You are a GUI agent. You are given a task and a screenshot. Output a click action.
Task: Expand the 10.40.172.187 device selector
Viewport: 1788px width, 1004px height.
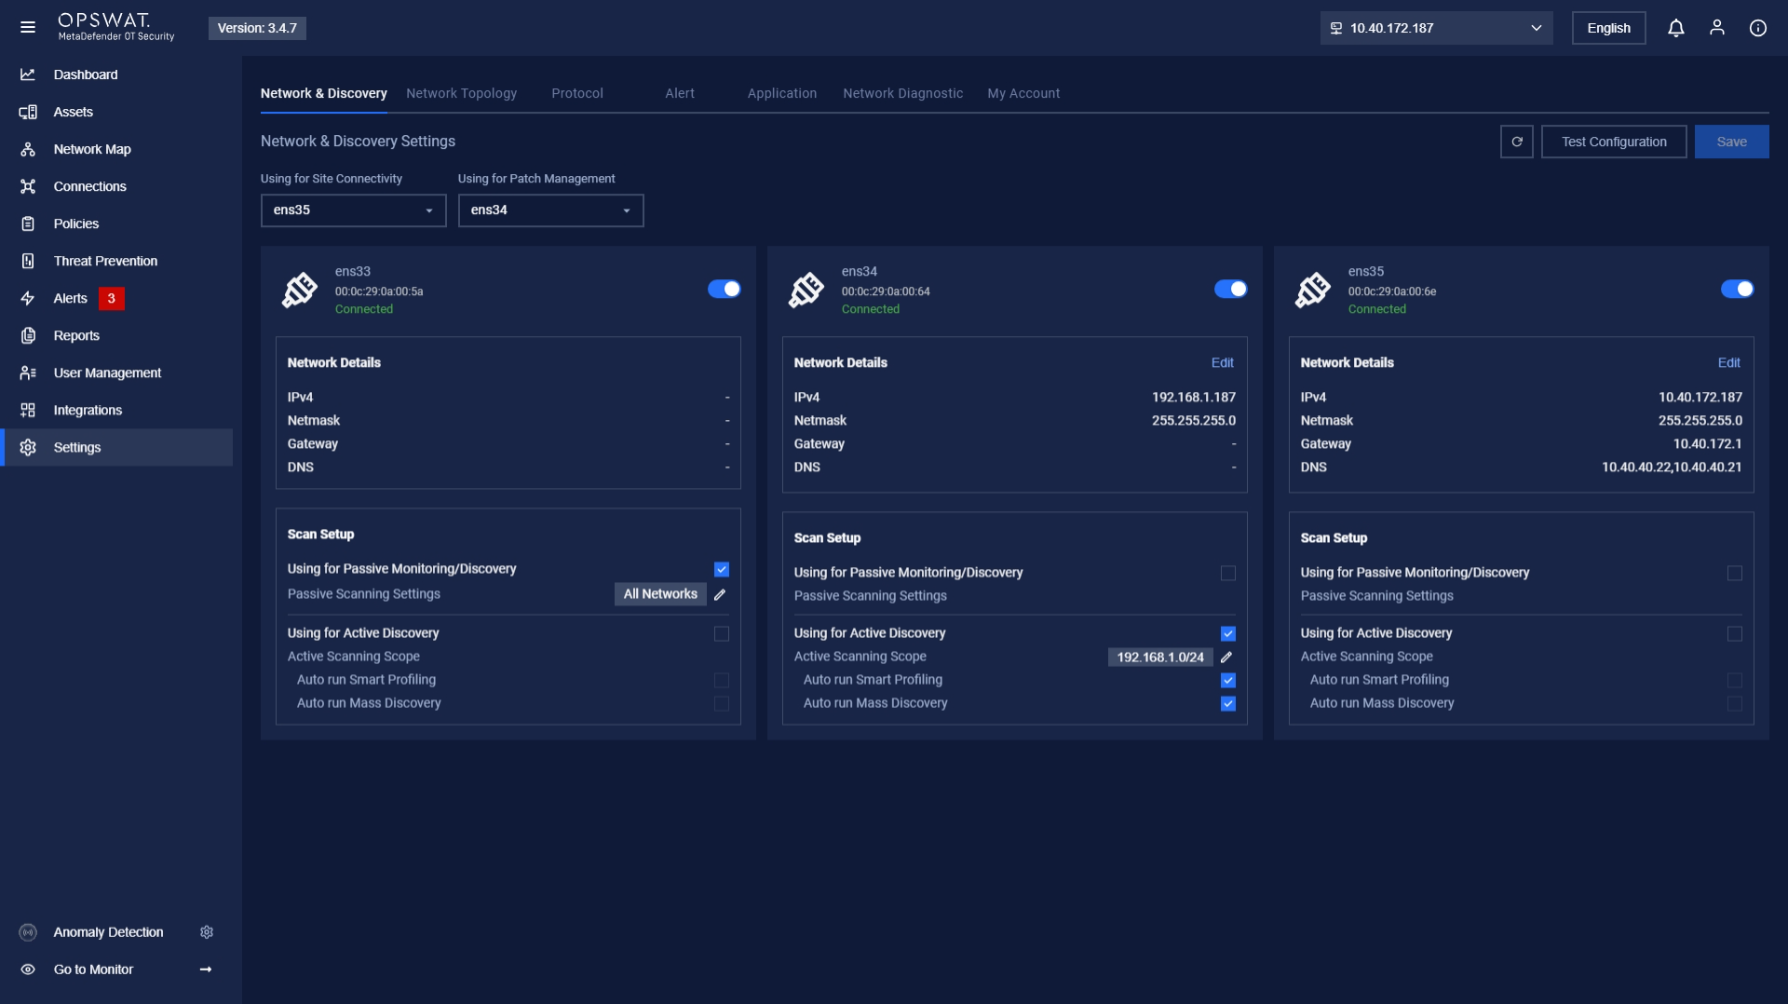1436,28
